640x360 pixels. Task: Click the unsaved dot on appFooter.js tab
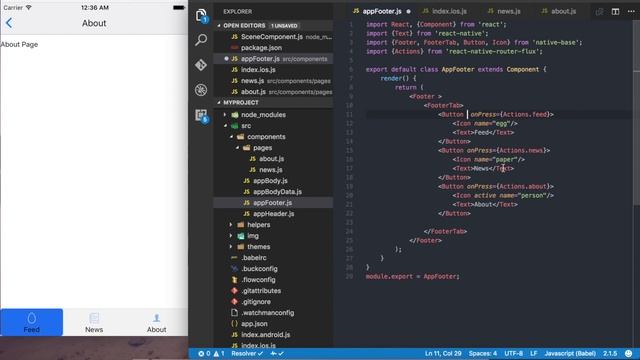click(408, 11)
